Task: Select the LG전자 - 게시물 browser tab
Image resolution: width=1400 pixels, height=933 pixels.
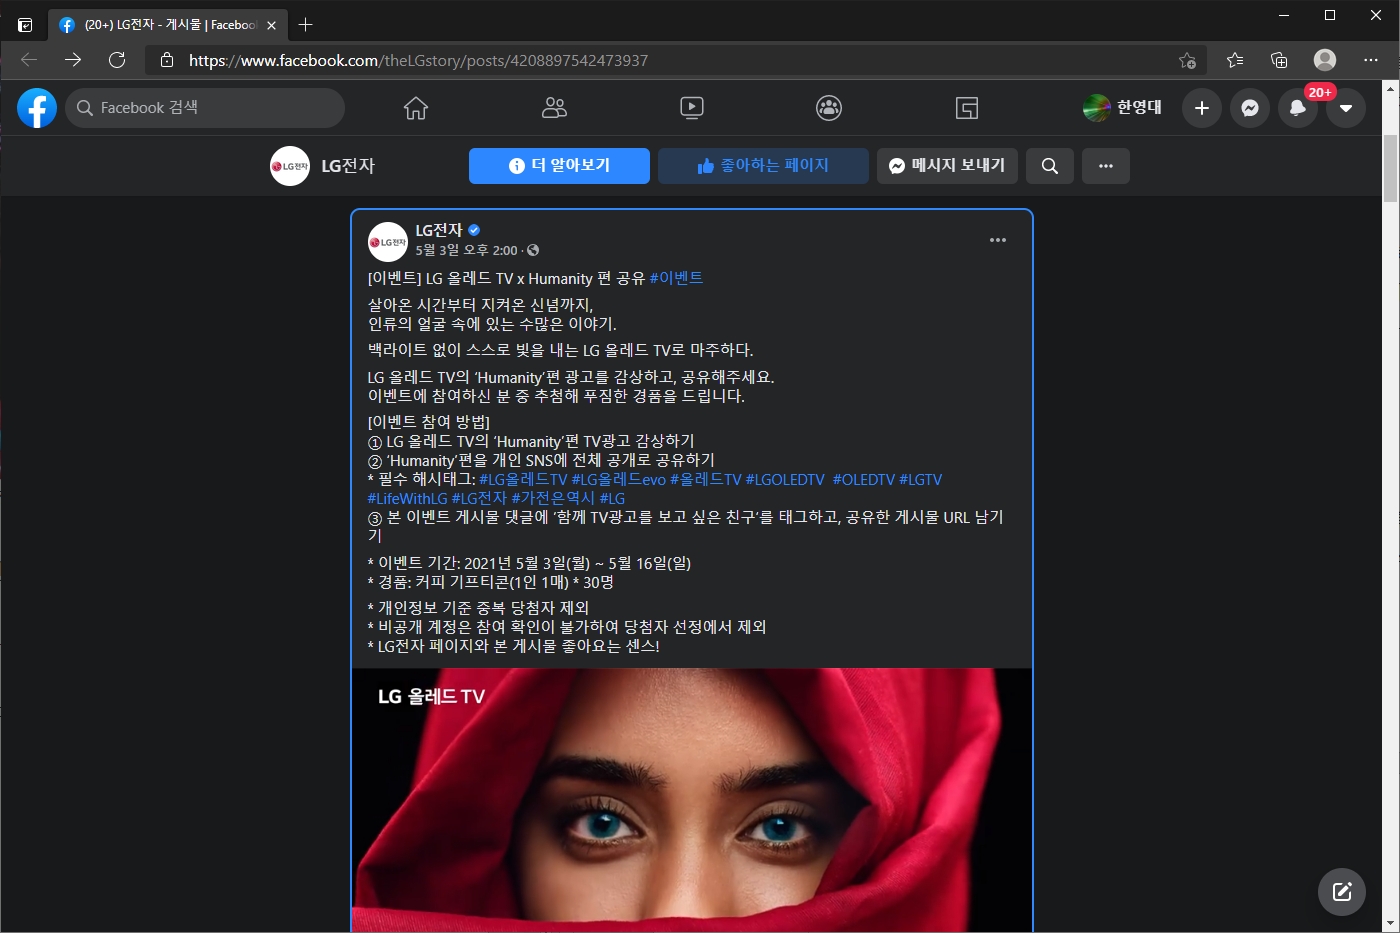Action: pyautogui.click(x=168, y=25)
